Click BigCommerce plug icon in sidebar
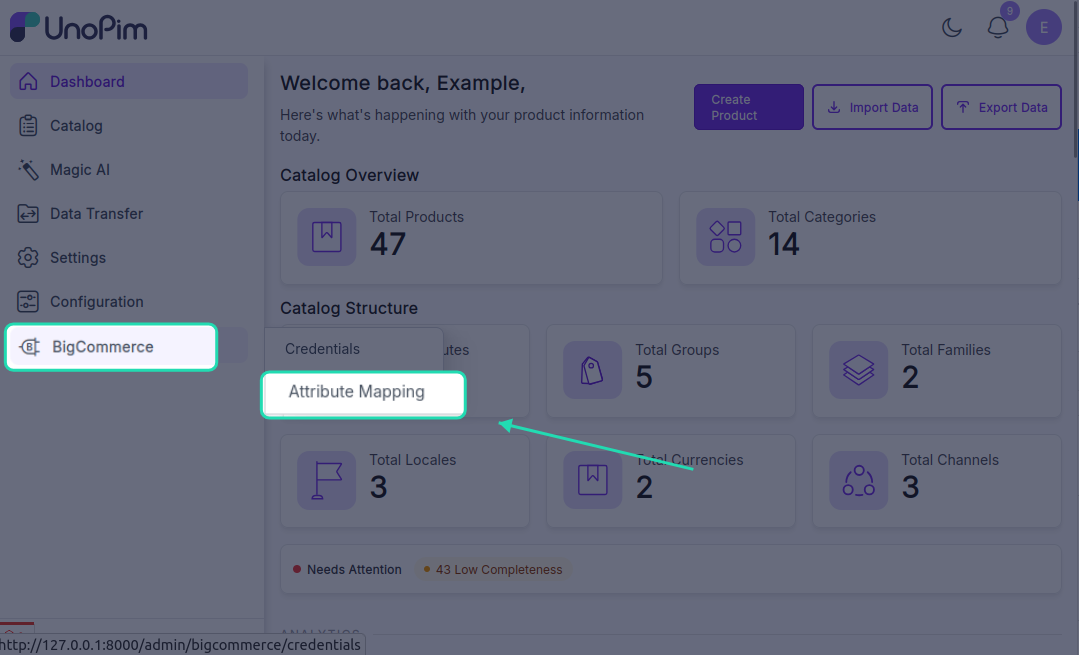Screen dimensions: 1079x655 pos(30,347)
